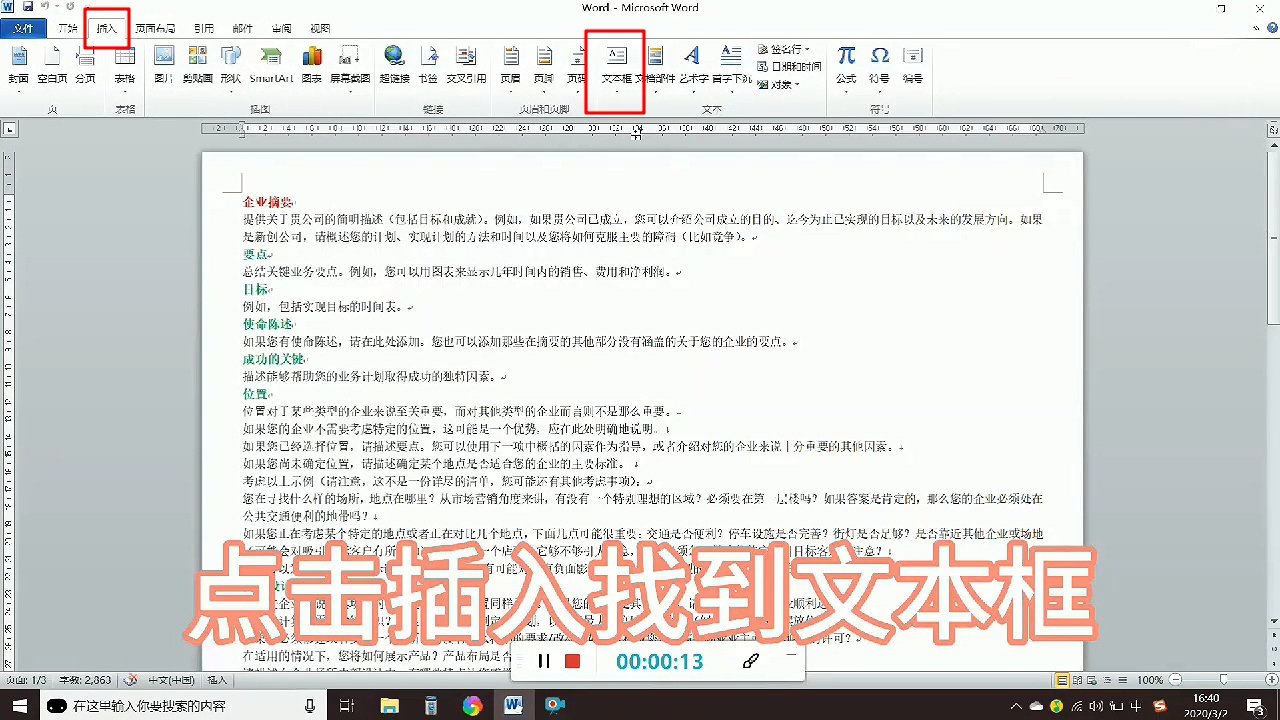
Task: Insert a 超链接 hyperlink
Action: pyautogui.click(x=394, y=65)
